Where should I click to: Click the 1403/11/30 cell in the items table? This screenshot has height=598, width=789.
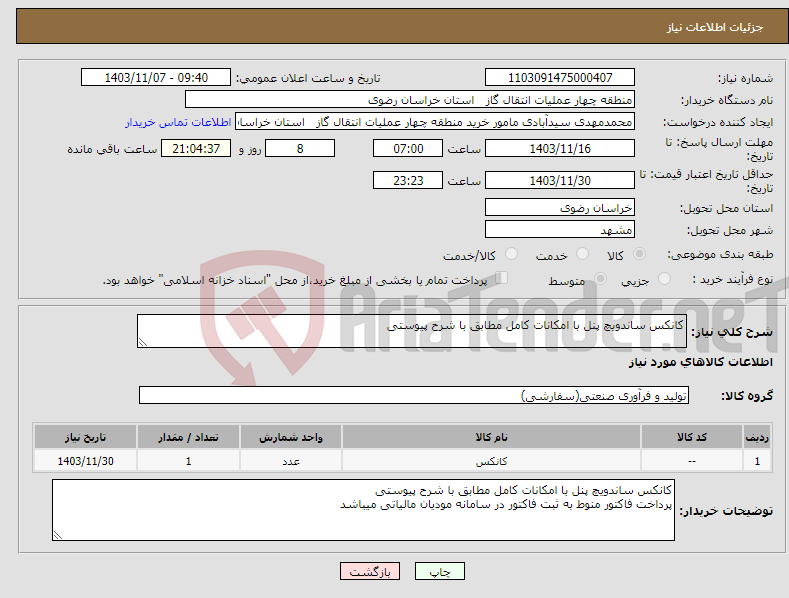click(86, 461)
